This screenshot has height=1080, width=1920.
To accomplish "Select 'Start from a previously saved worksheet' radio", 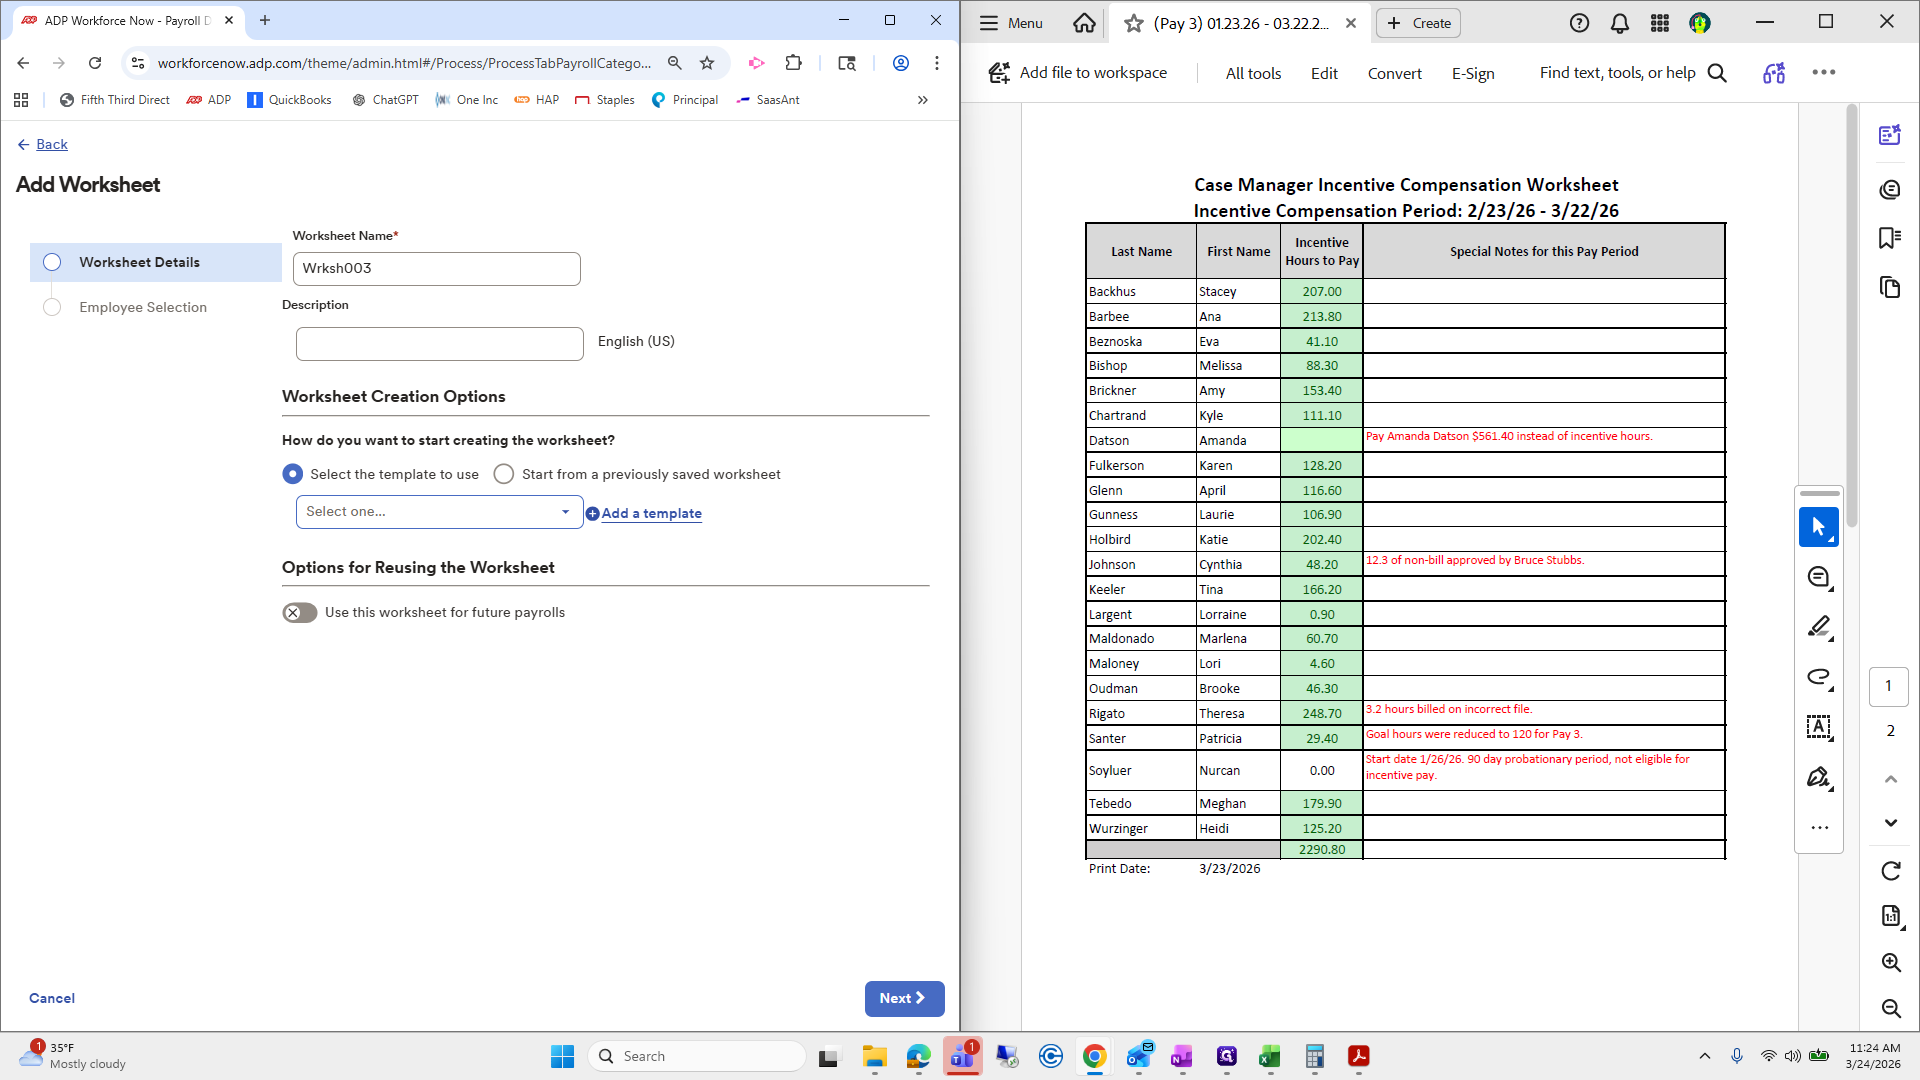I will click(x=504, y=474).
